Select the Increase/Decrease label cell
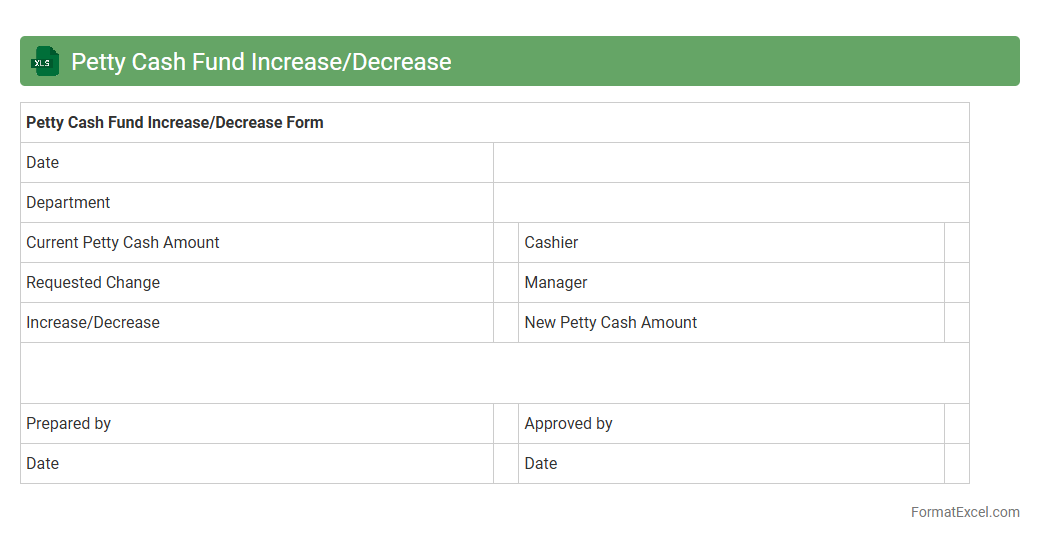 (x=256, y=323)
